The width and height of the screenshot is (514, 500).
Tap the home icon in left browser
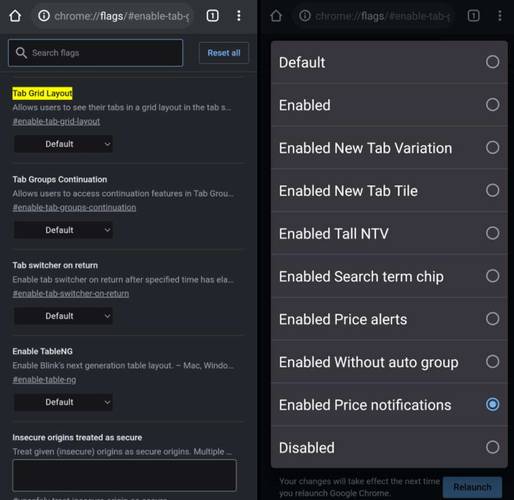(x=15, y=16)
